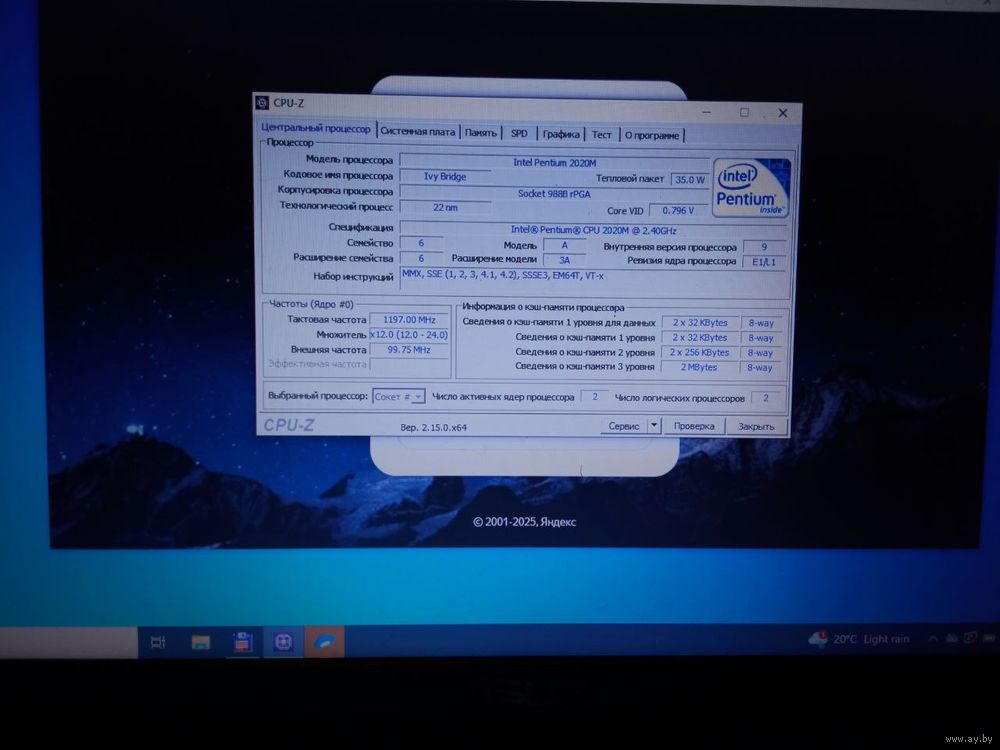The image size is (1000, 750).
Task: Close the CPU-Z window with X
Action: 783,113
